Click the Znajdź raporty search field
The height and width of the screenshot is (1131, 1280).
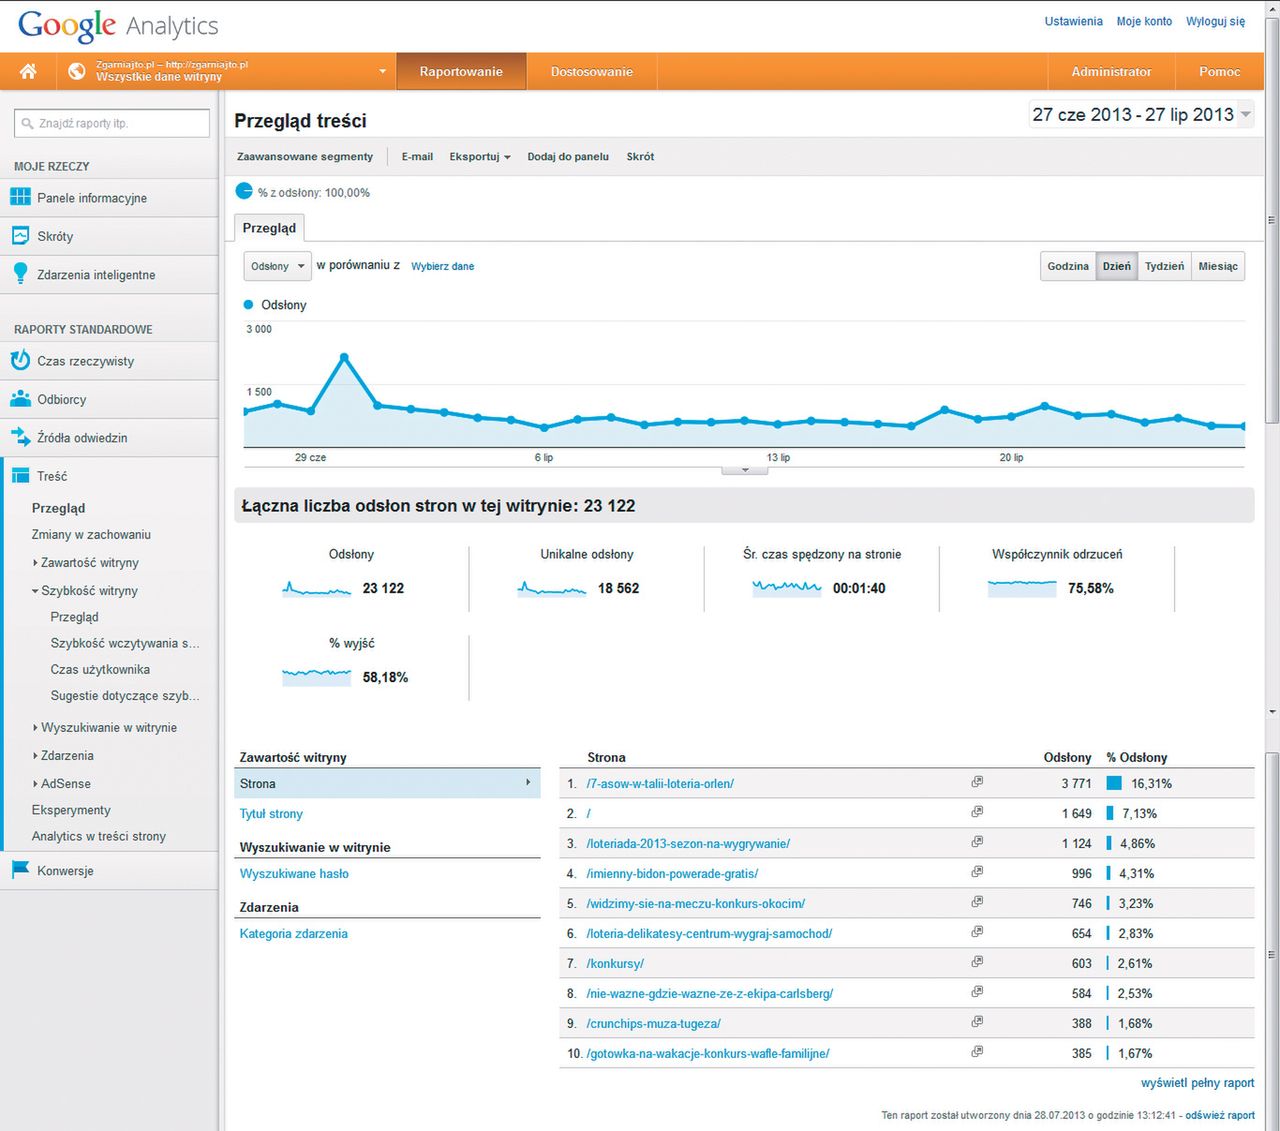point(112,123)
